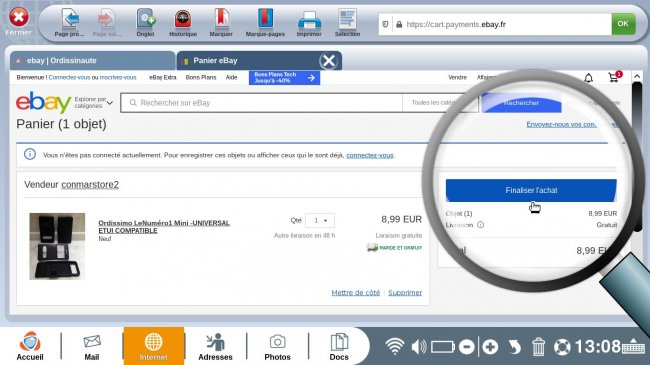Open the shopping cart icon
650x365 pixels.
pos(614,77)
